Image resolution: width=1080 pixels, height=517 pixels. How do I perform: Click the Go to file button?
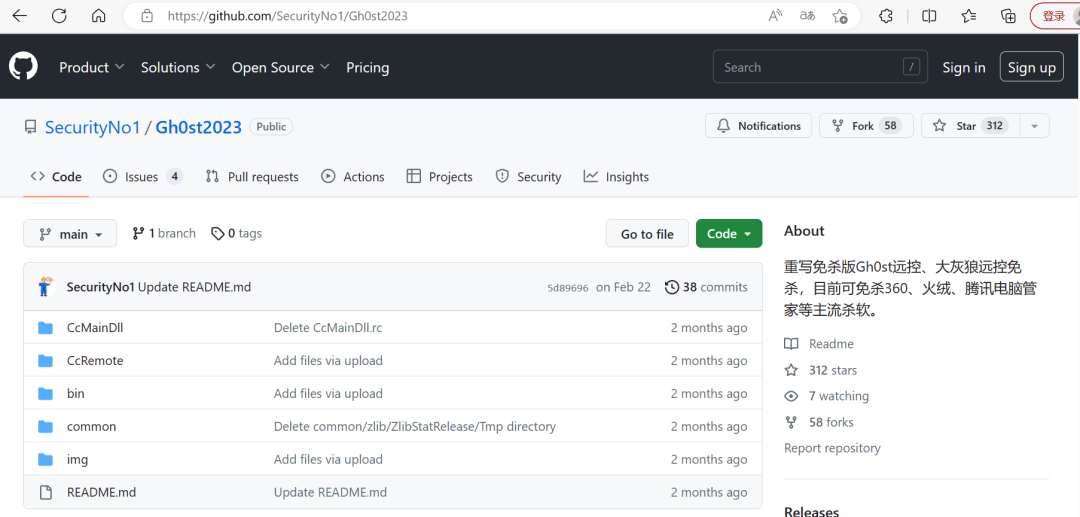point(647,233)
